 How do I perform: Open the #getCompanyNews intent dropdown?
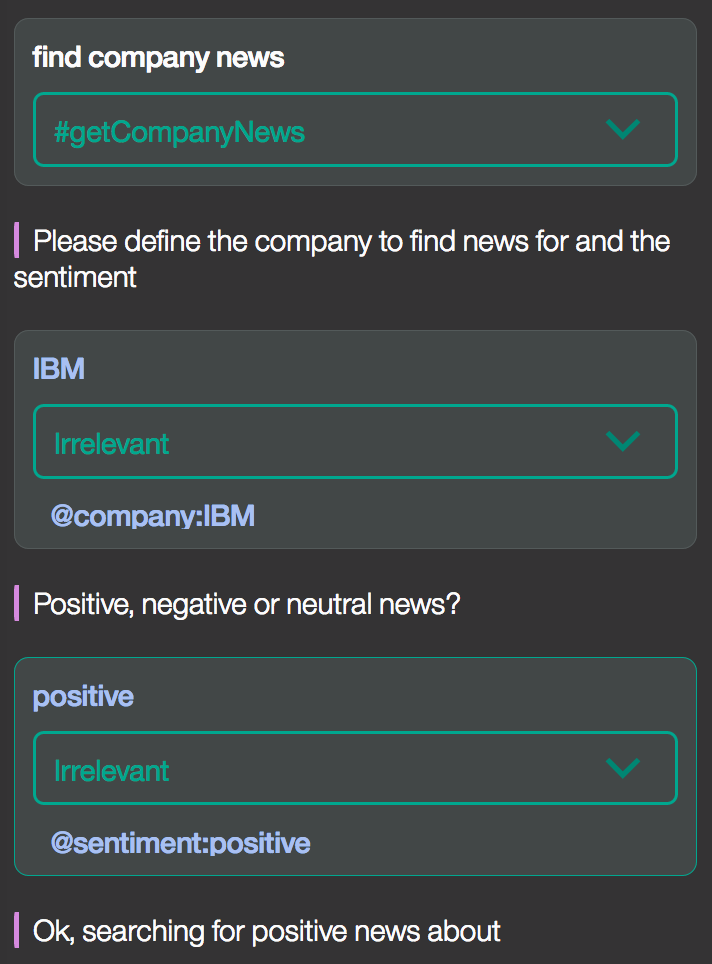(x=355, y=130)
